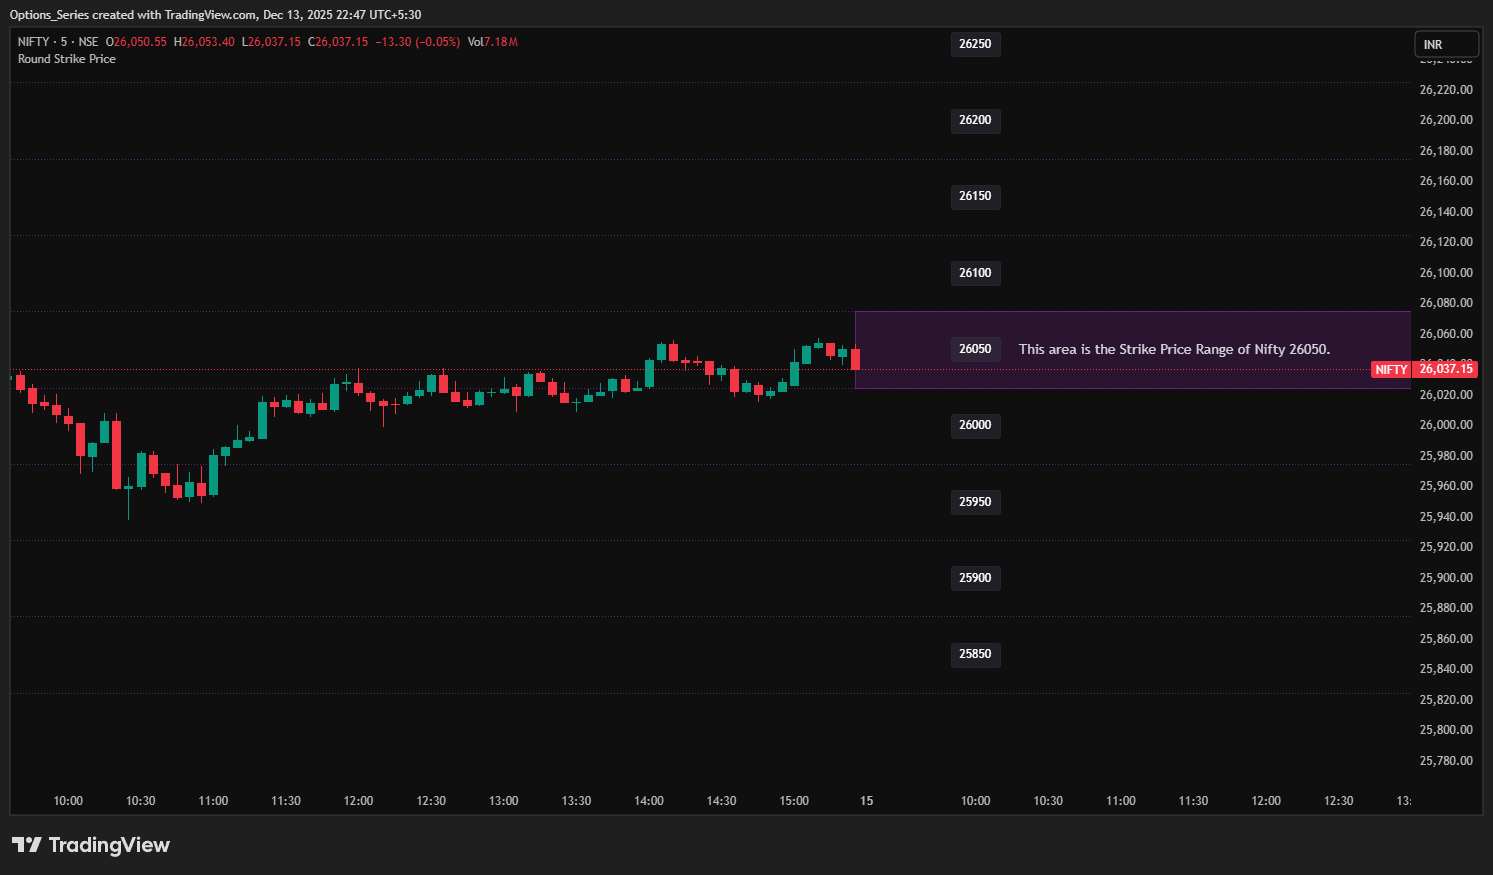1493x875 pixels.
Task: Select the 25900 strike label box
Action: pos(975,578)
